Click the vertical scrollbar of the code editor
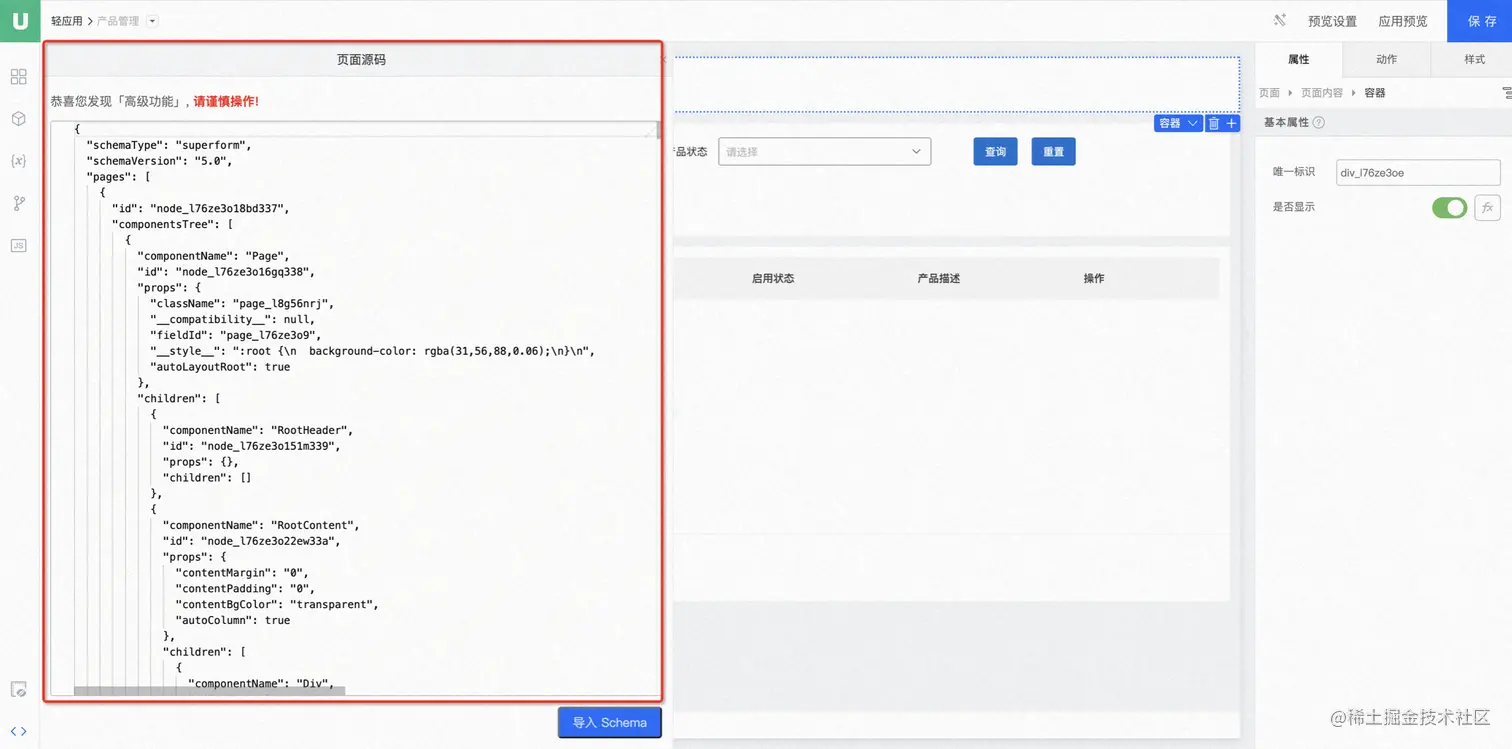1512x749 pixels. [658, 130]
